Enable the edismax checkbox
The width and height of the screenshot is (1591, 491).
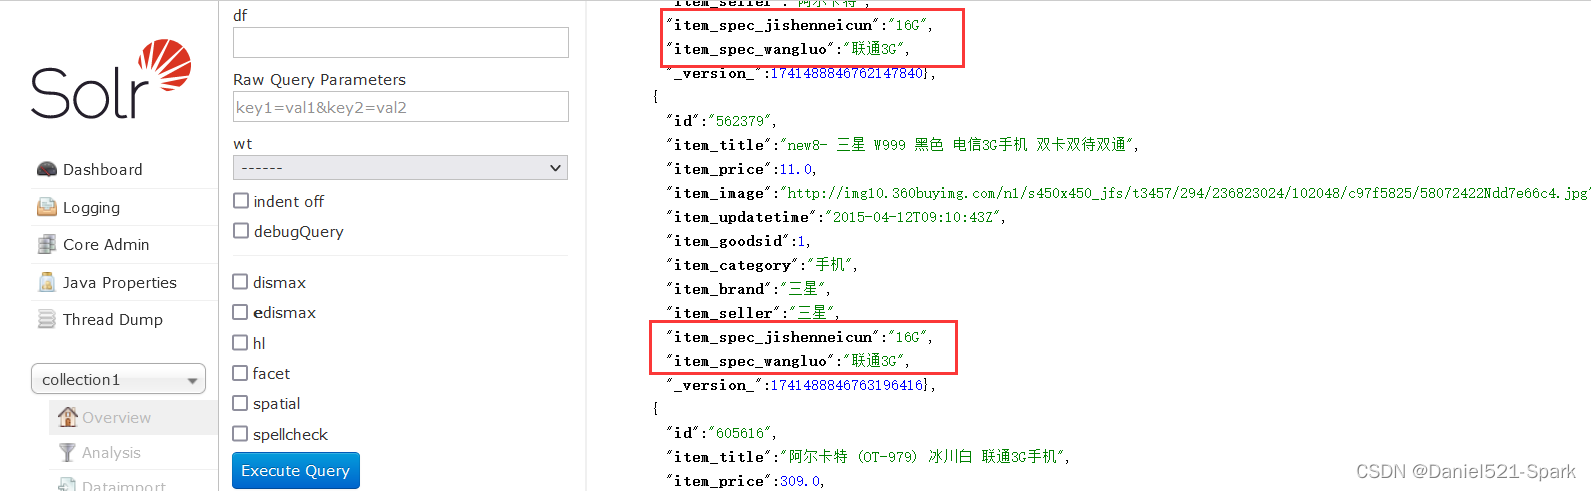[x=241, y=311]
